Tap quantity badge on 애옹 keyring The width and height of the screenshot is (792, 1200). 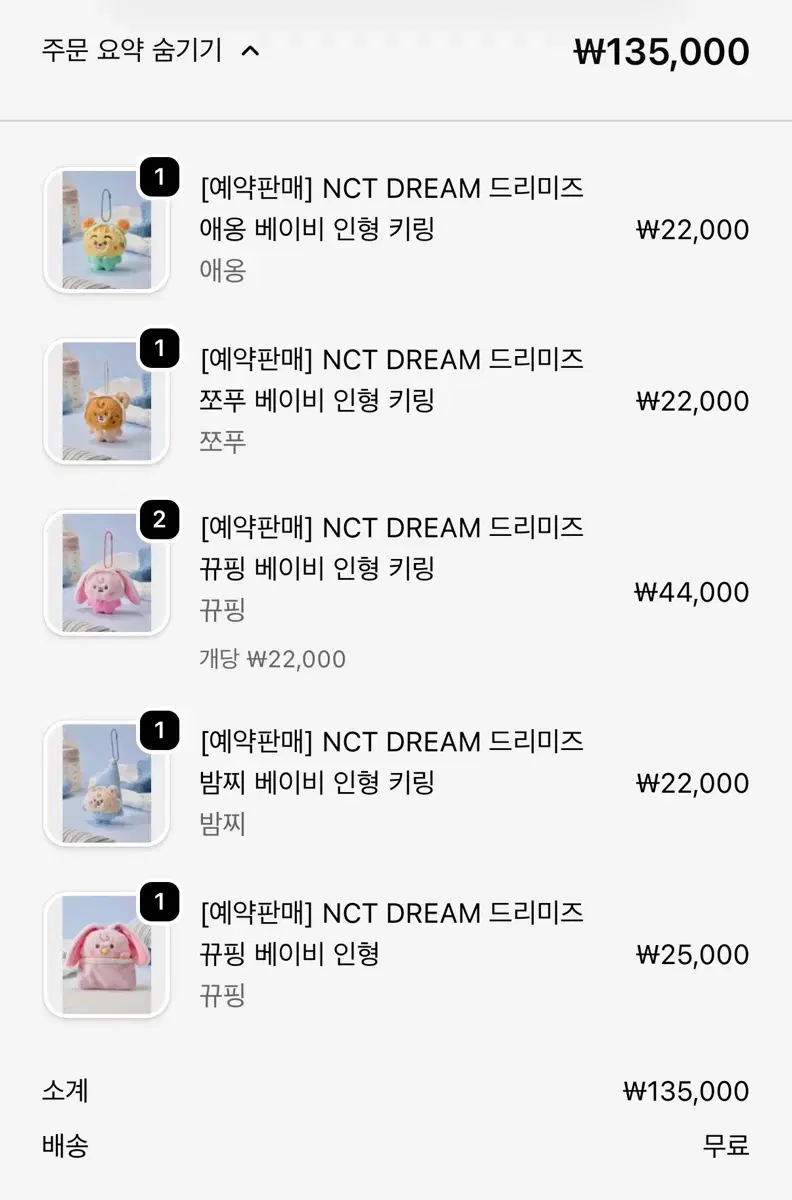click(x=159, y=178)
